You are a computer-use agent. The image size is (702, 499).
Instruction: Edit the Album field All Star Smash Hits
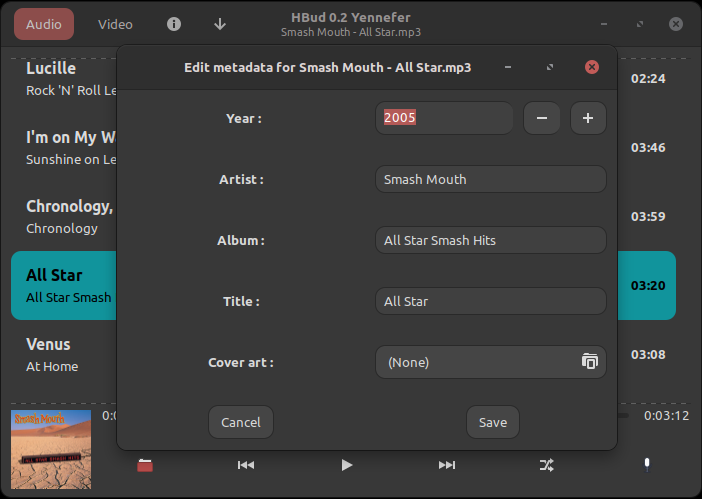click(491, 240)
